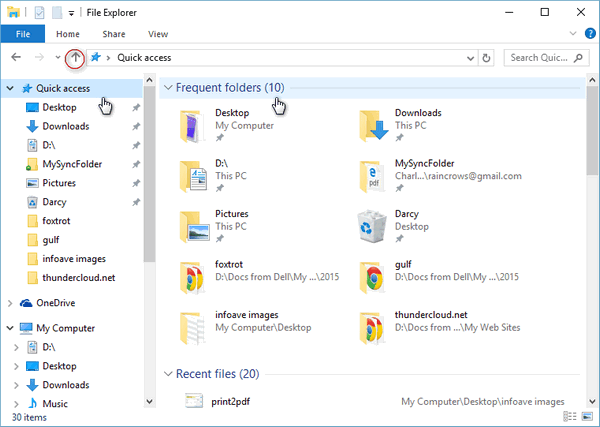Click the New folder quick toolbar icon
Image resolution: width=600 pixels, height=427 pixels.
point(57,13)
